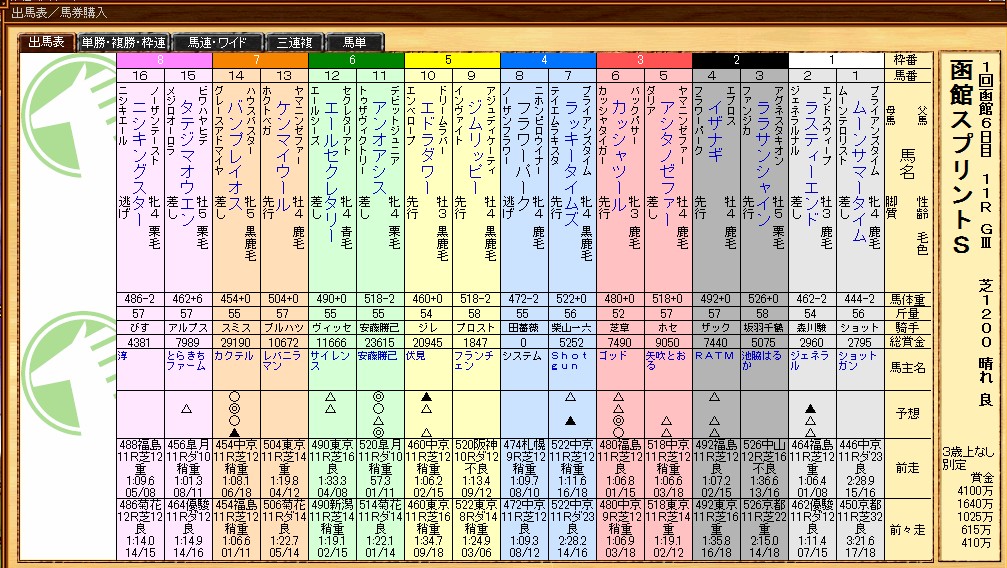Viewport: 1007px width, 568px height.
Task: Click owner name ショットガン
Action: [x=858, y=360]
